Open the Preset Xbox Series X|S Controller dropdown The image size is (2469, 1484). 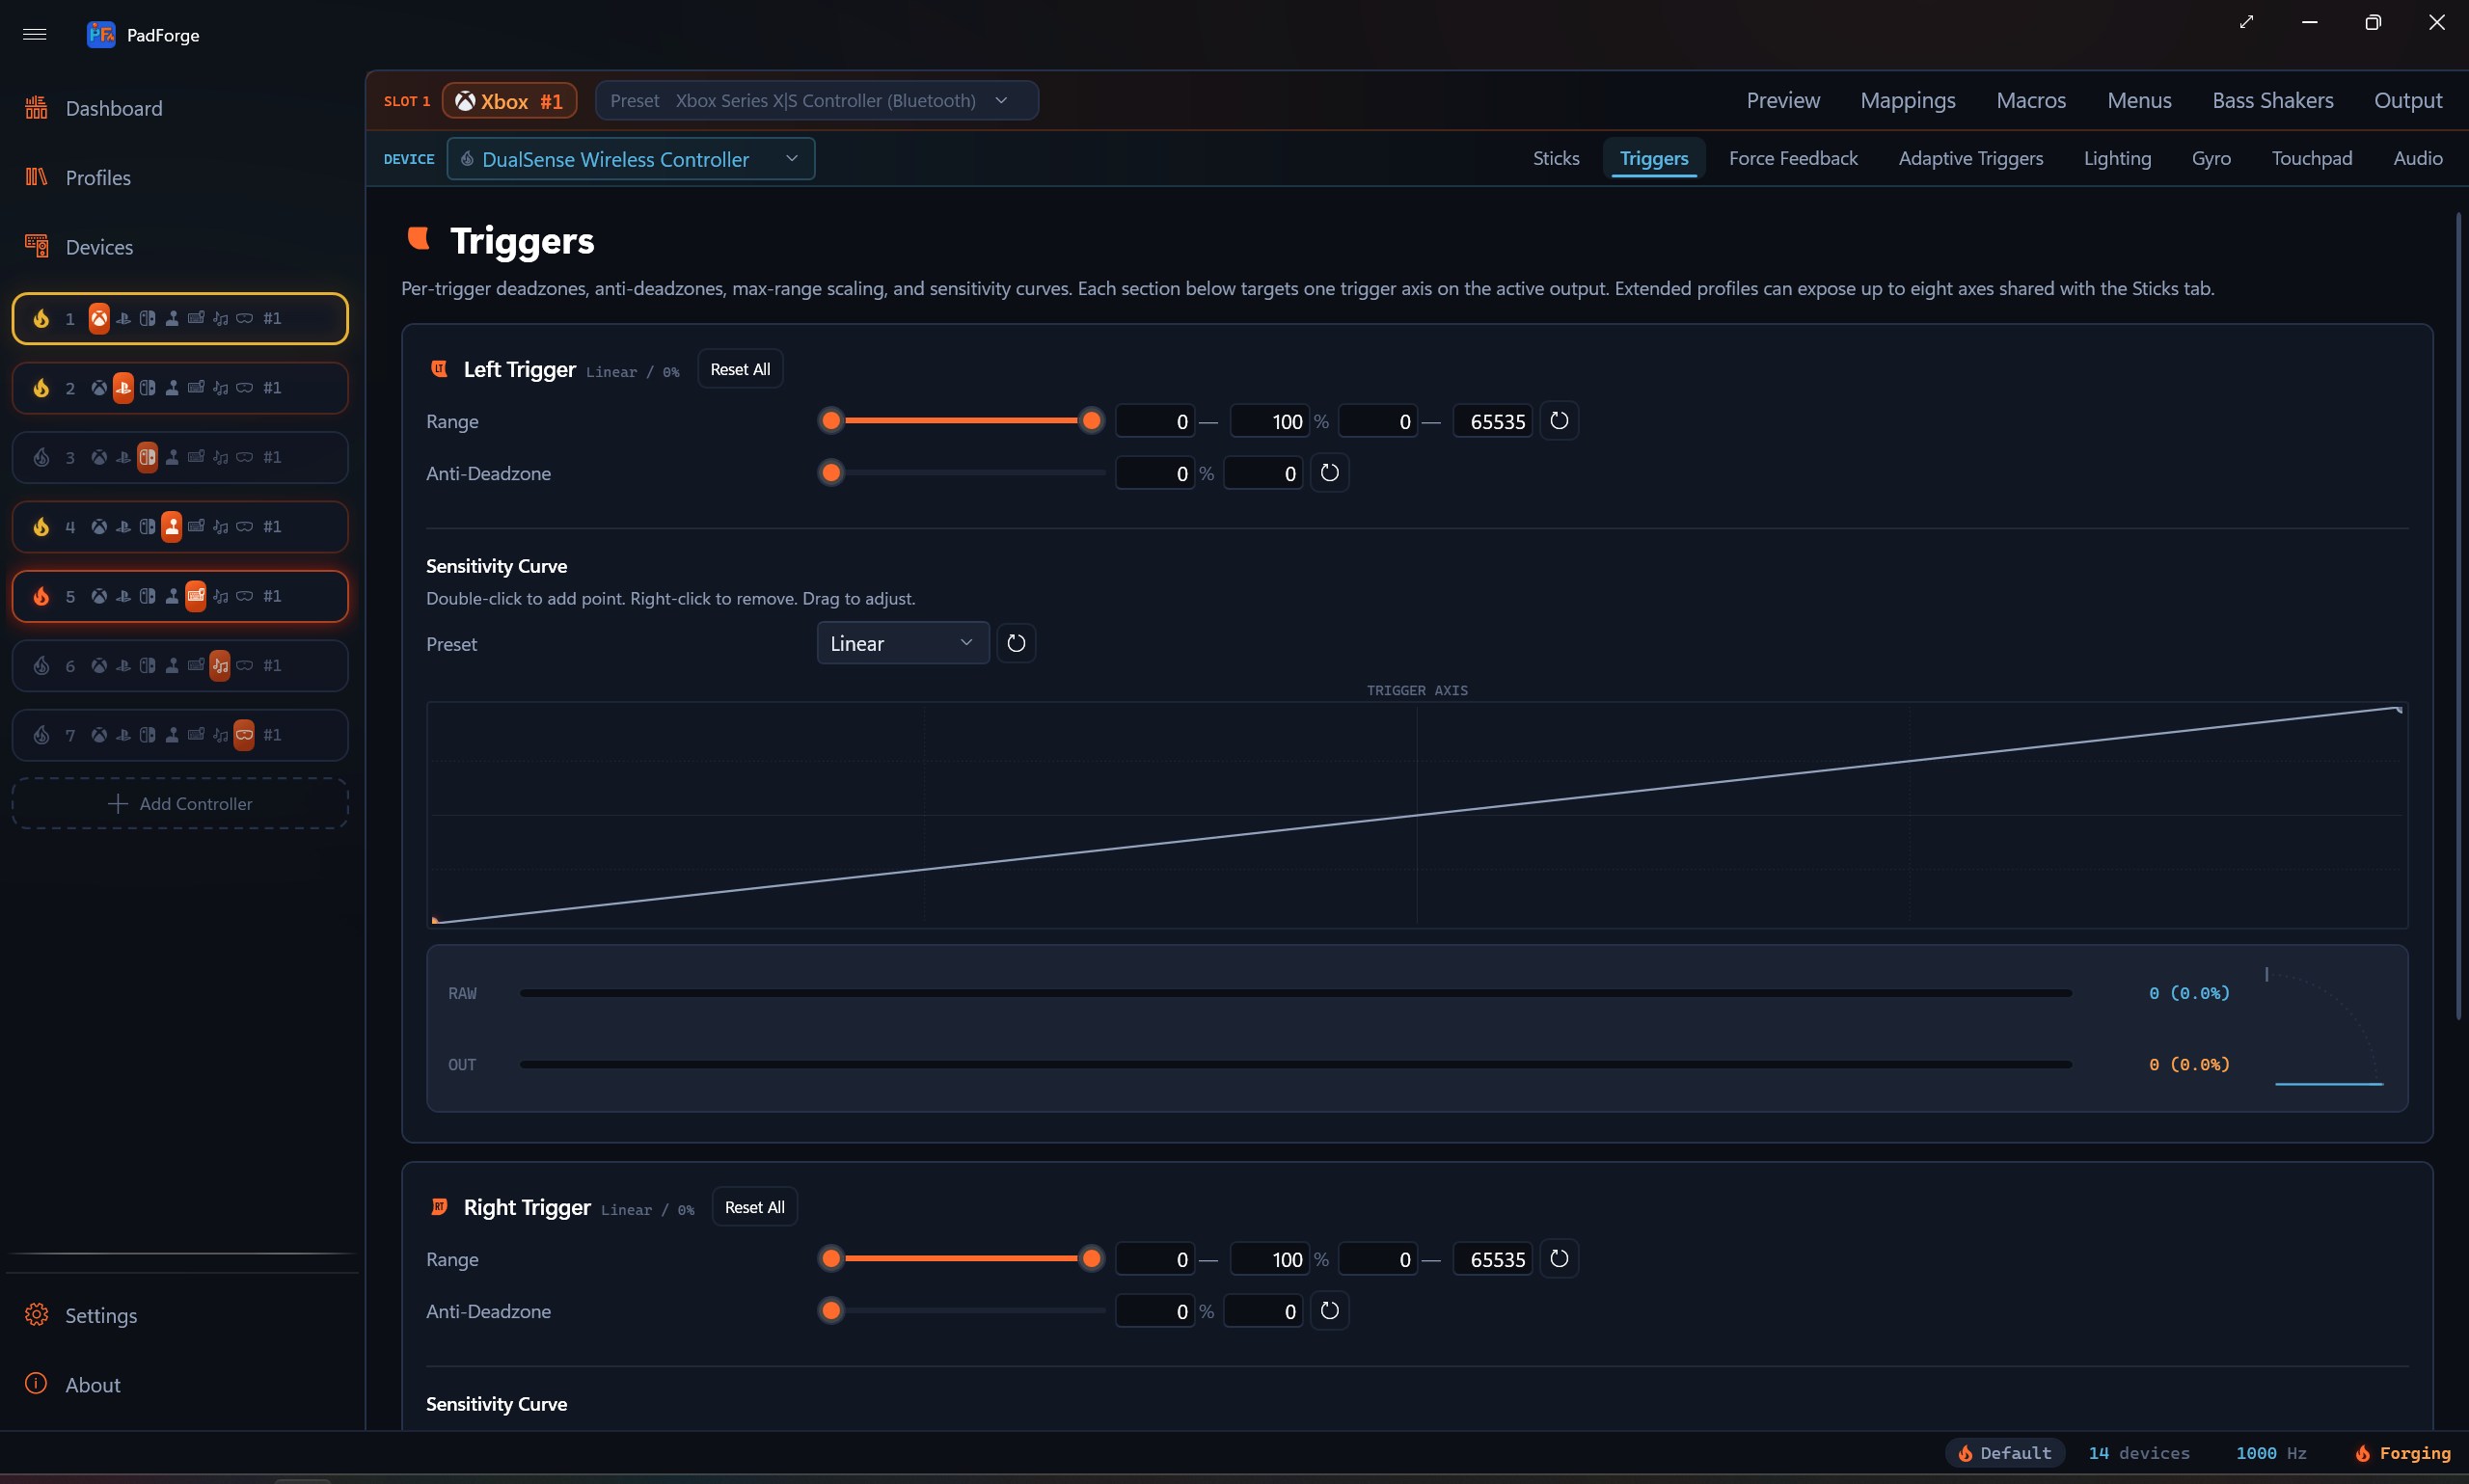(816, 100)
